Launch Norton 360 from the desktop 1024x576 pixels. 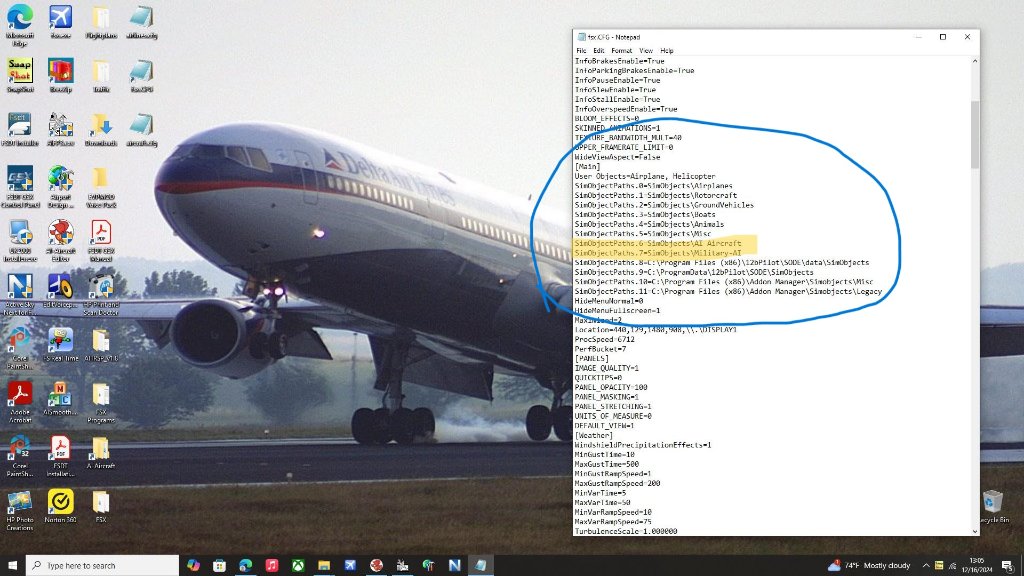click(60, 502)
